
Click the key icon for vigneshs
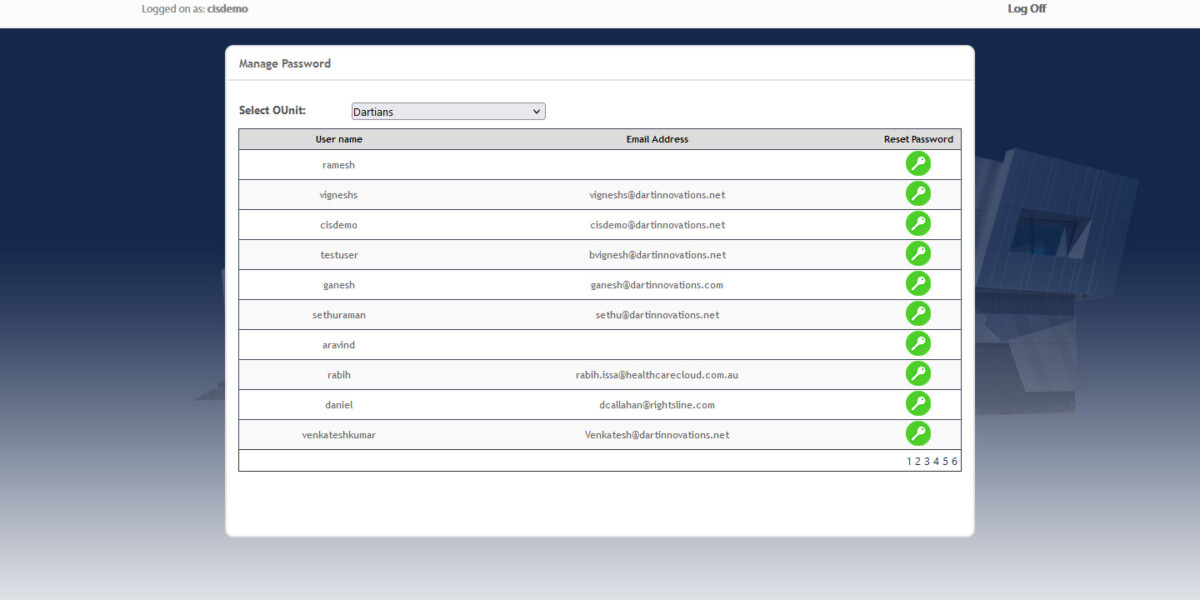pos(918,192)
